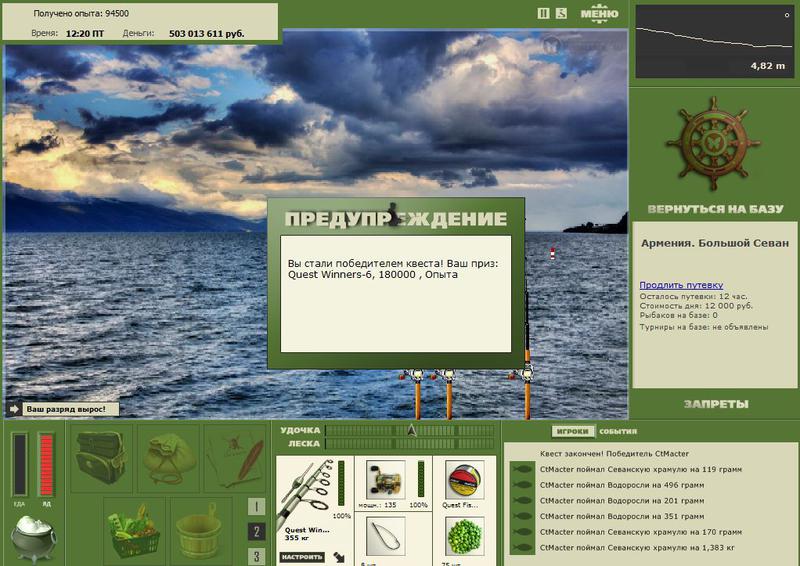Select the fishing hook item

coord(386,536)
